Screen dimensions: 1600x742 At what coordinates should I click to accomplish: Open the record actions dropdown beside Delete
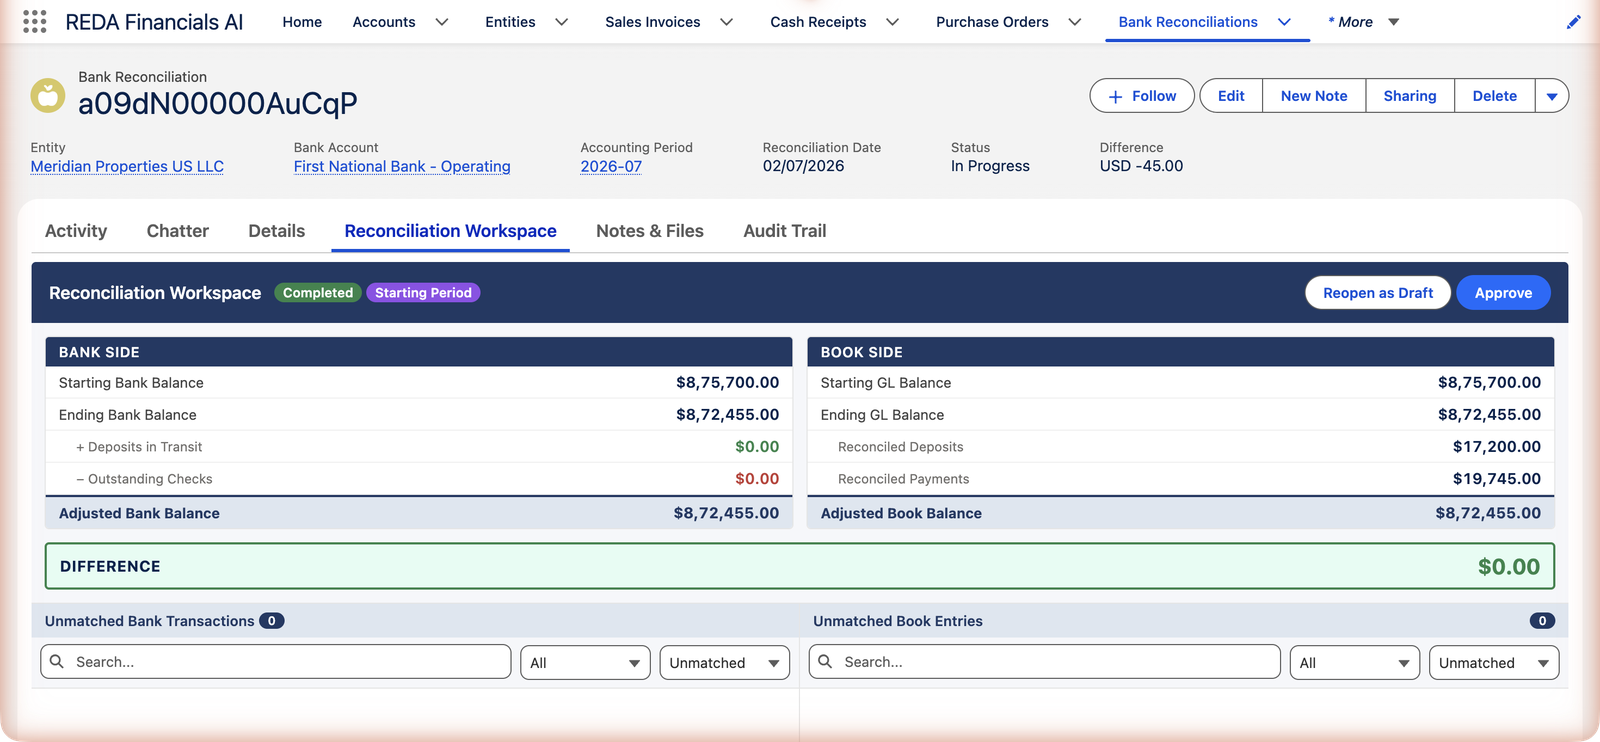point(1552,96)
